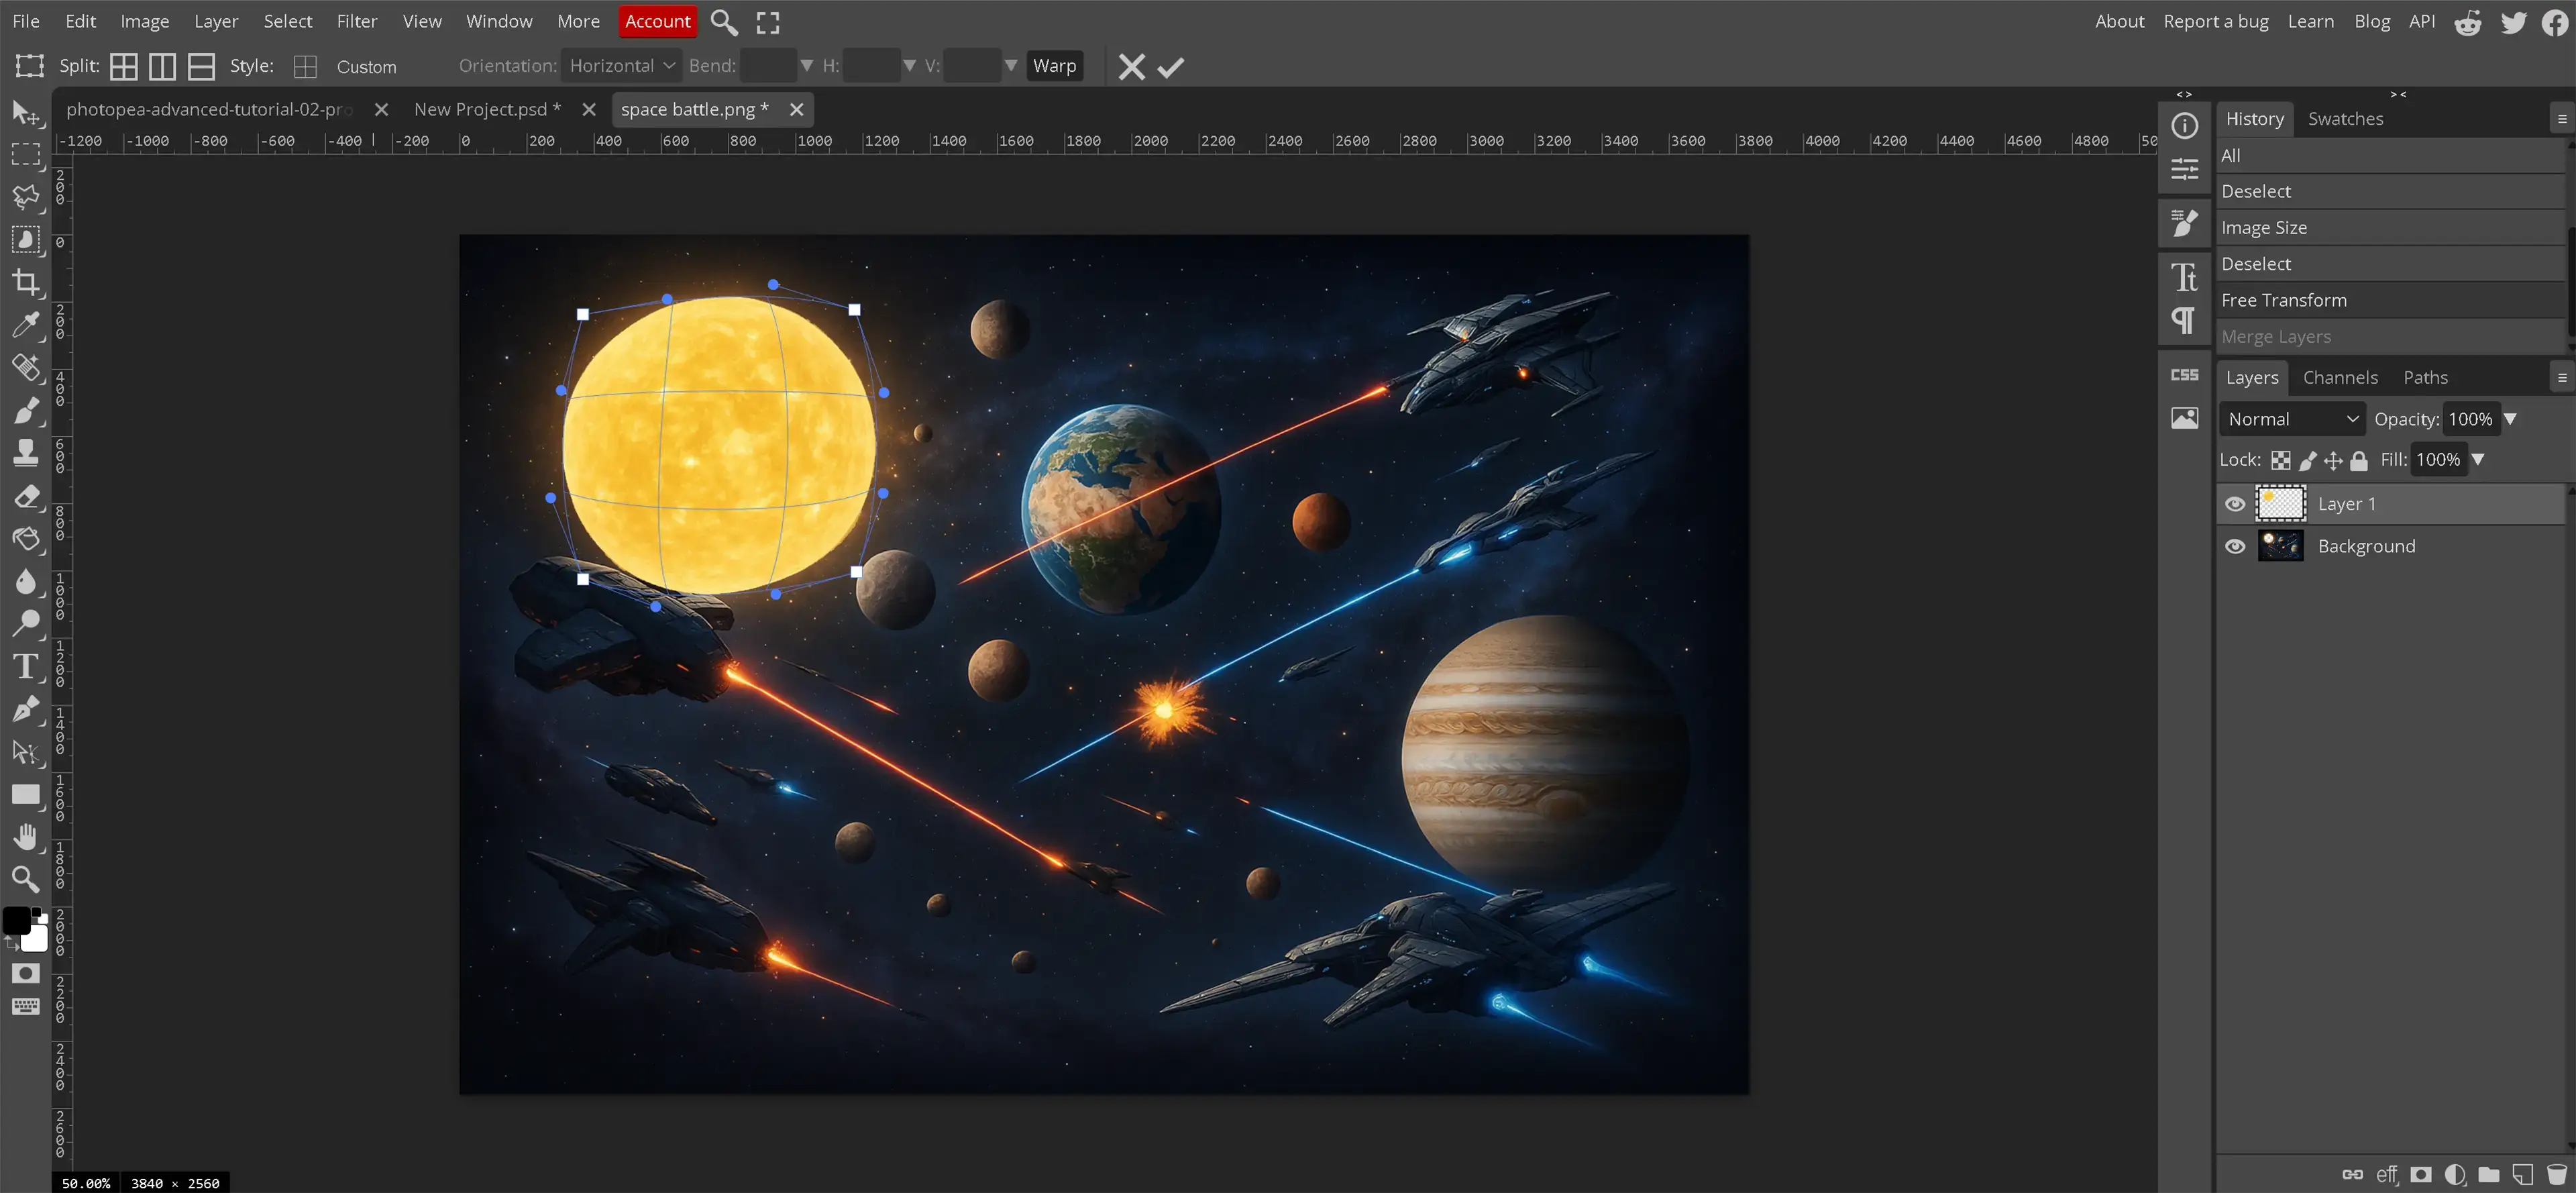This screenshot has width=2576, height=1193.
Task: Open the History panel menu
Action: tap(2561, 118)
